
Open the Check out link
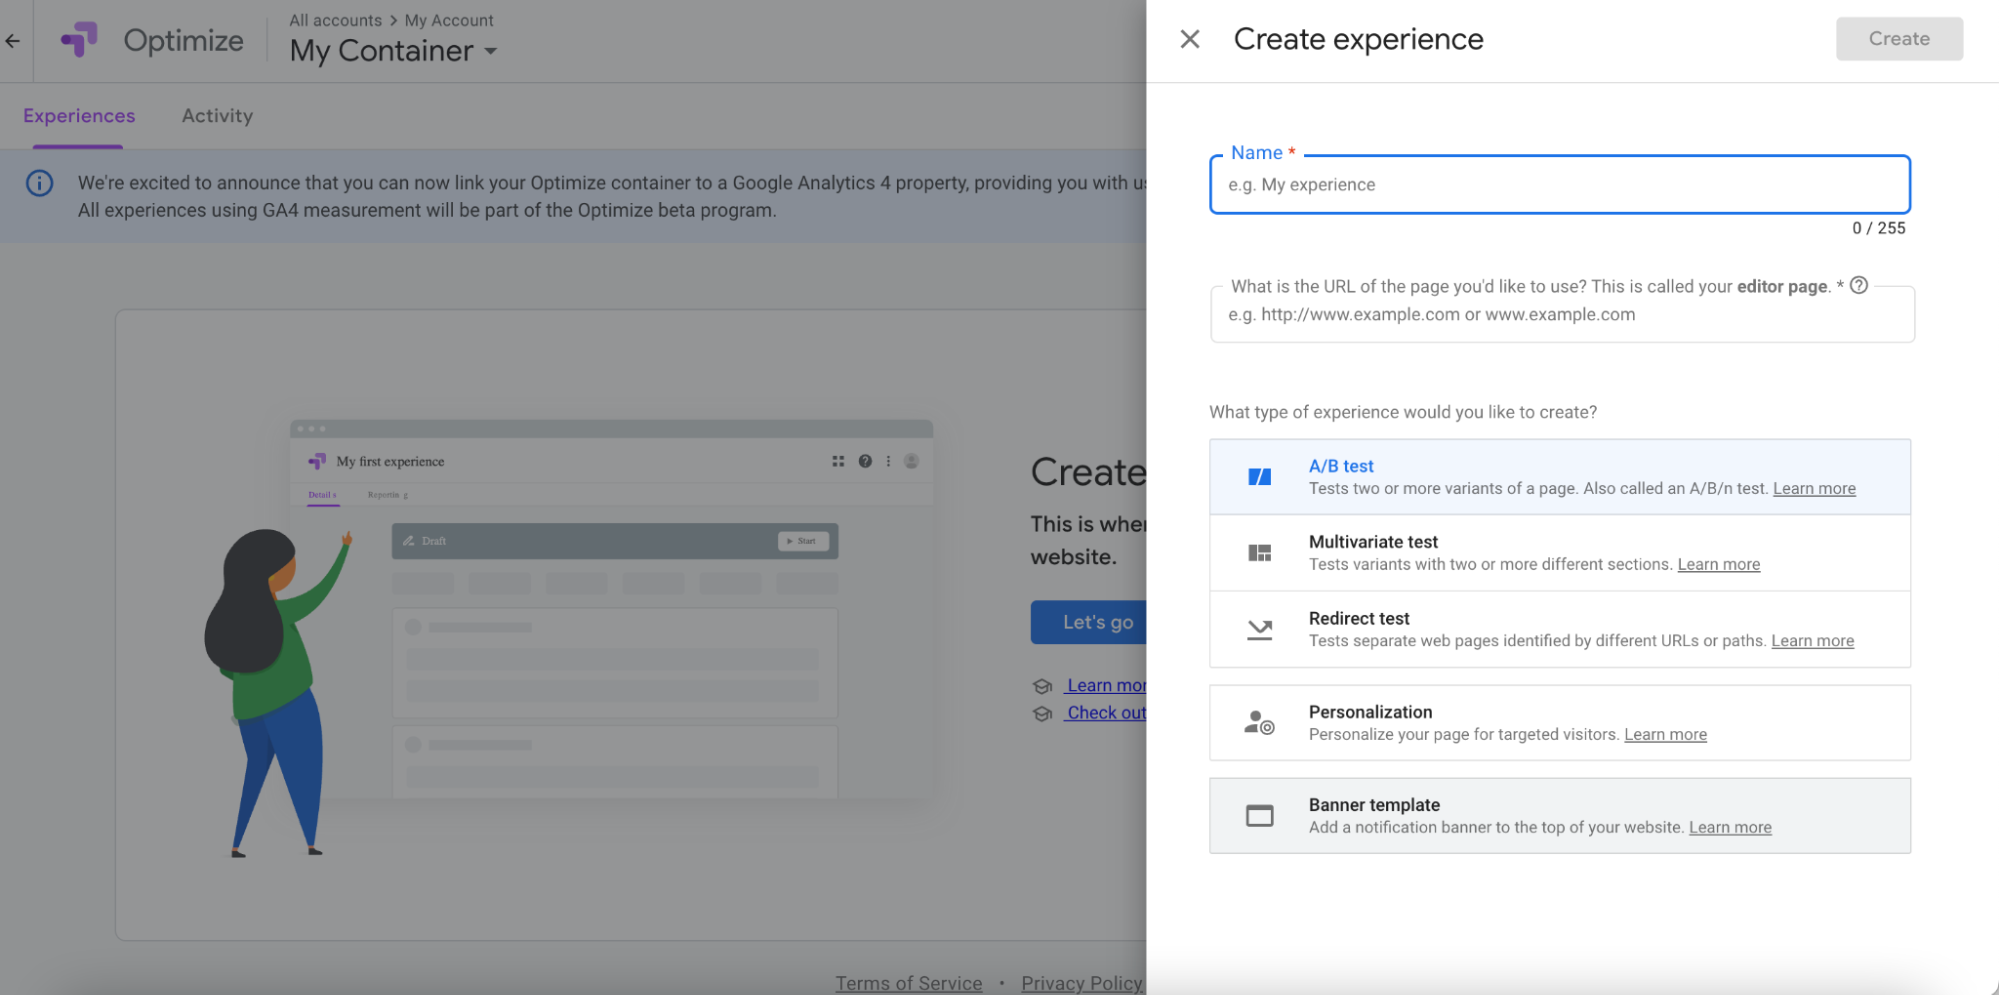[1106, 713]
